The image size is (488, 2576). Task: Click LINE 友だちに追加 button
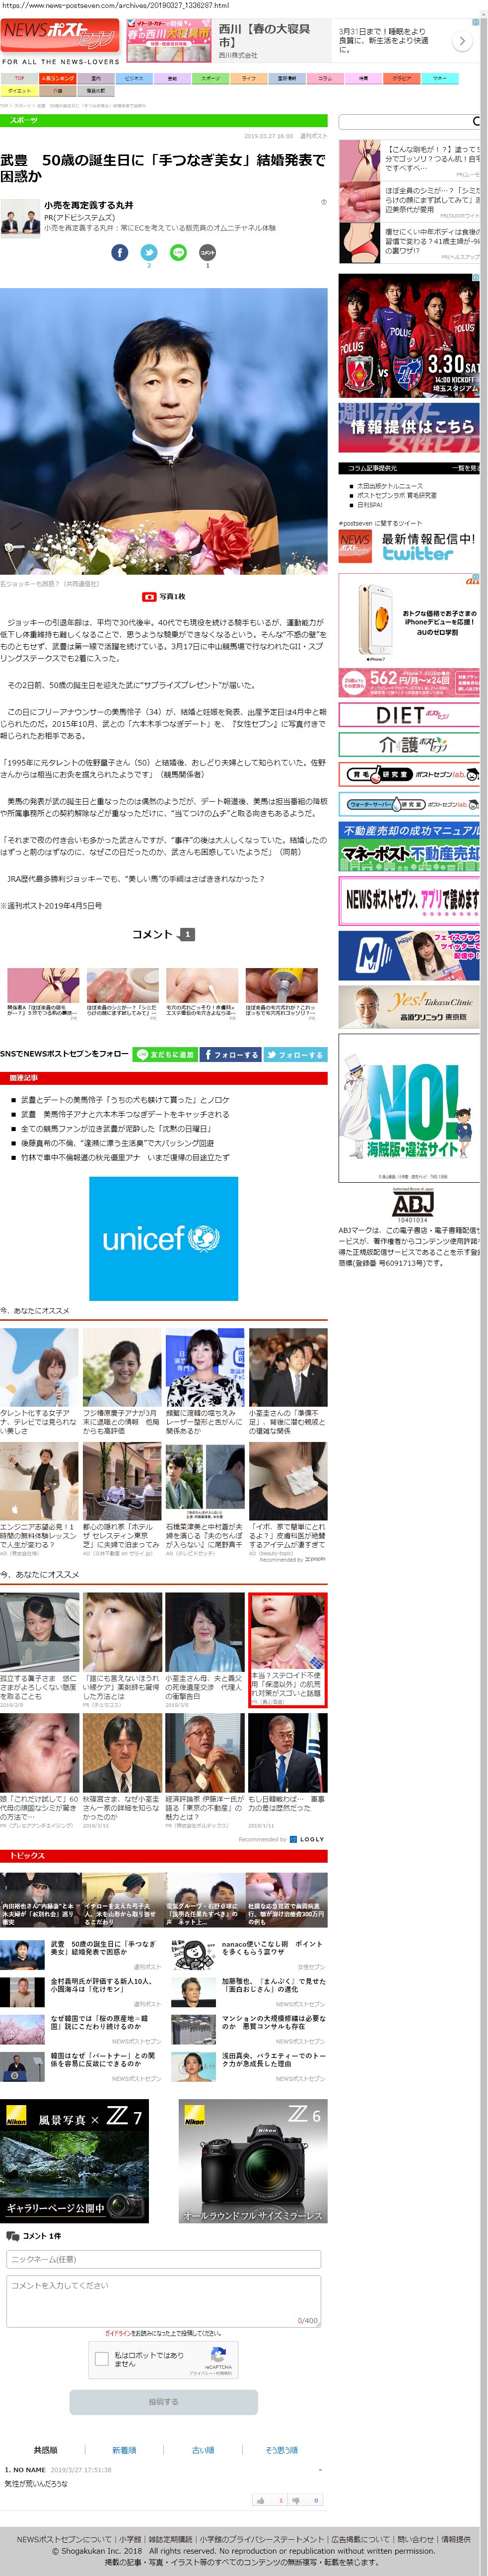[165, 1054]
